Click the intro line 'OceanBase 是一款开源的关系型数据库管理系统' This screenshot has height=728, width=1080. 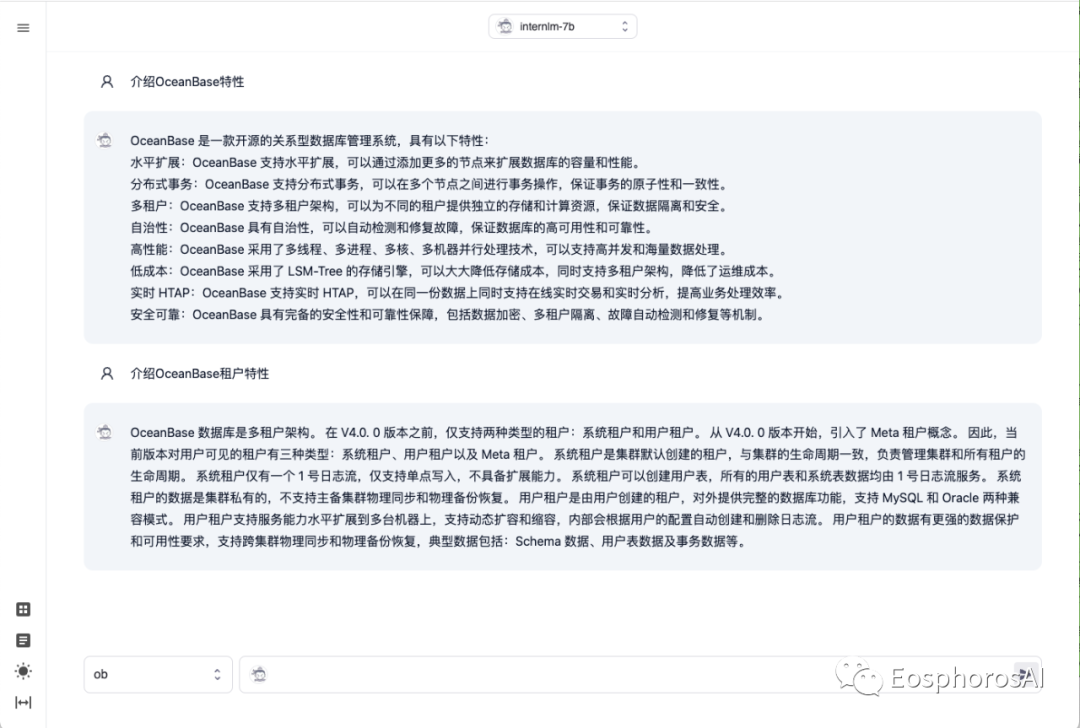tap(310, 141)
